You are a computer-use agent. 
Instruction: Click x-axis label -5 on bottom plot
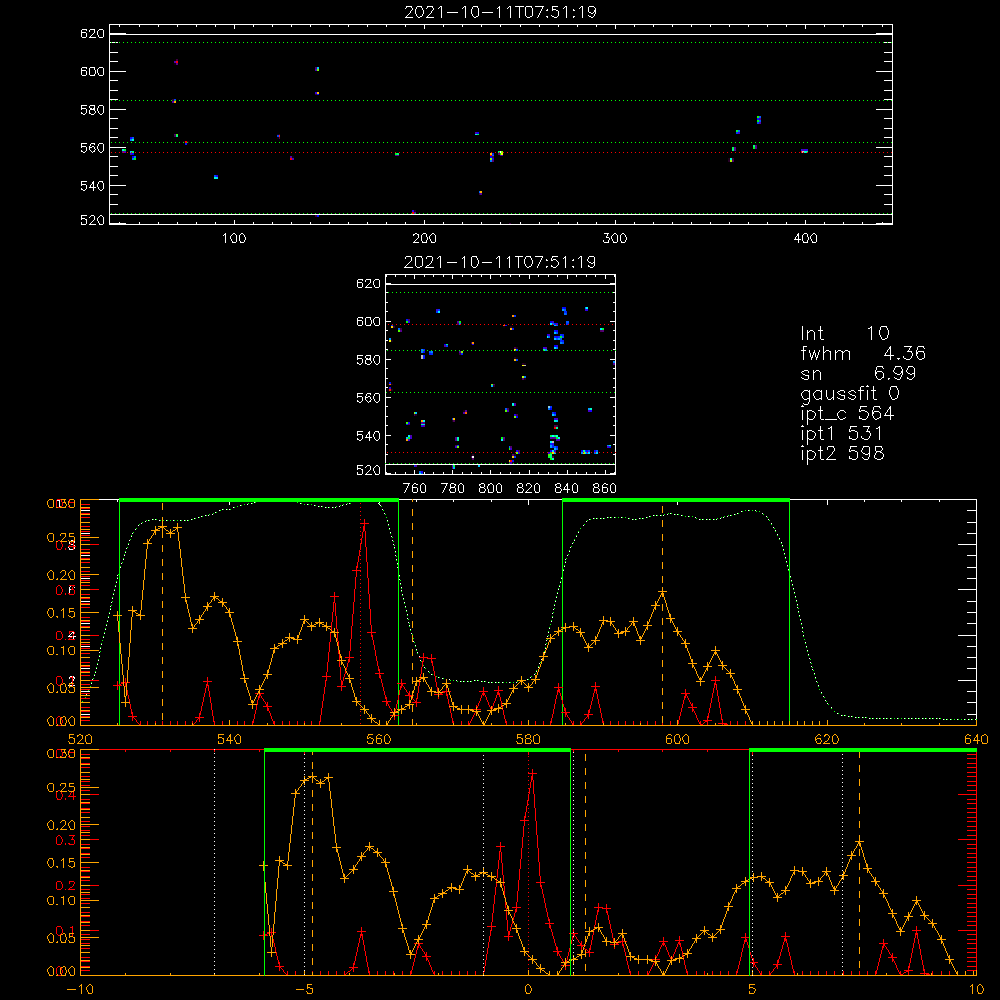[x=305, y=989]
